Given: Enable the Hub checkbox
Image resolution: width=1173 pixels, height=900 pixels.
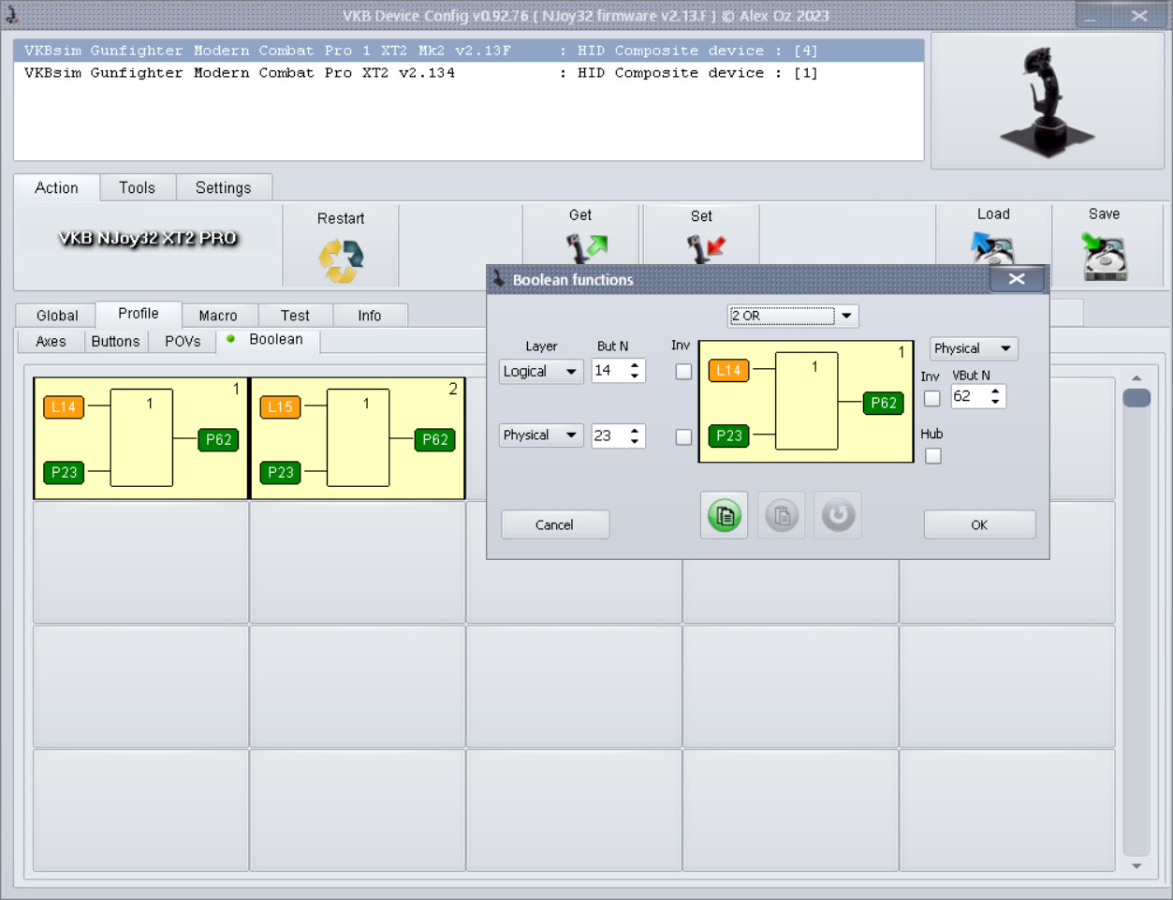Looking at the screenshot, I should tap(932, 456).
